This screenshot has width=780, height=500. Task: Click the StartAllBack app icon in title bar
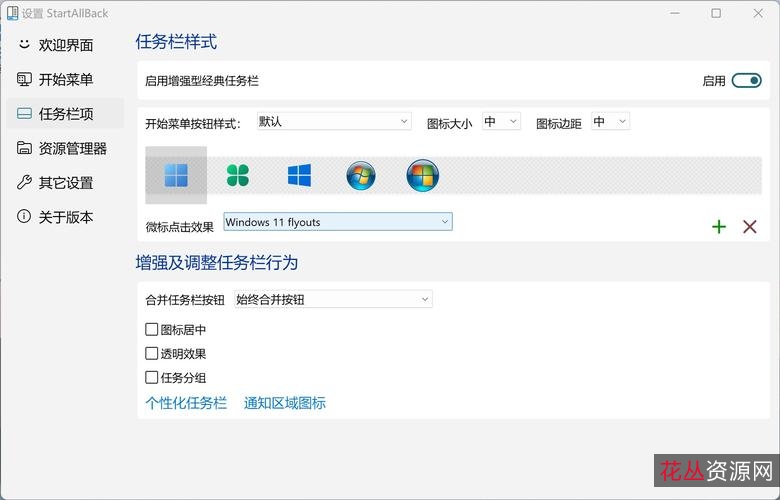point(12,13)
